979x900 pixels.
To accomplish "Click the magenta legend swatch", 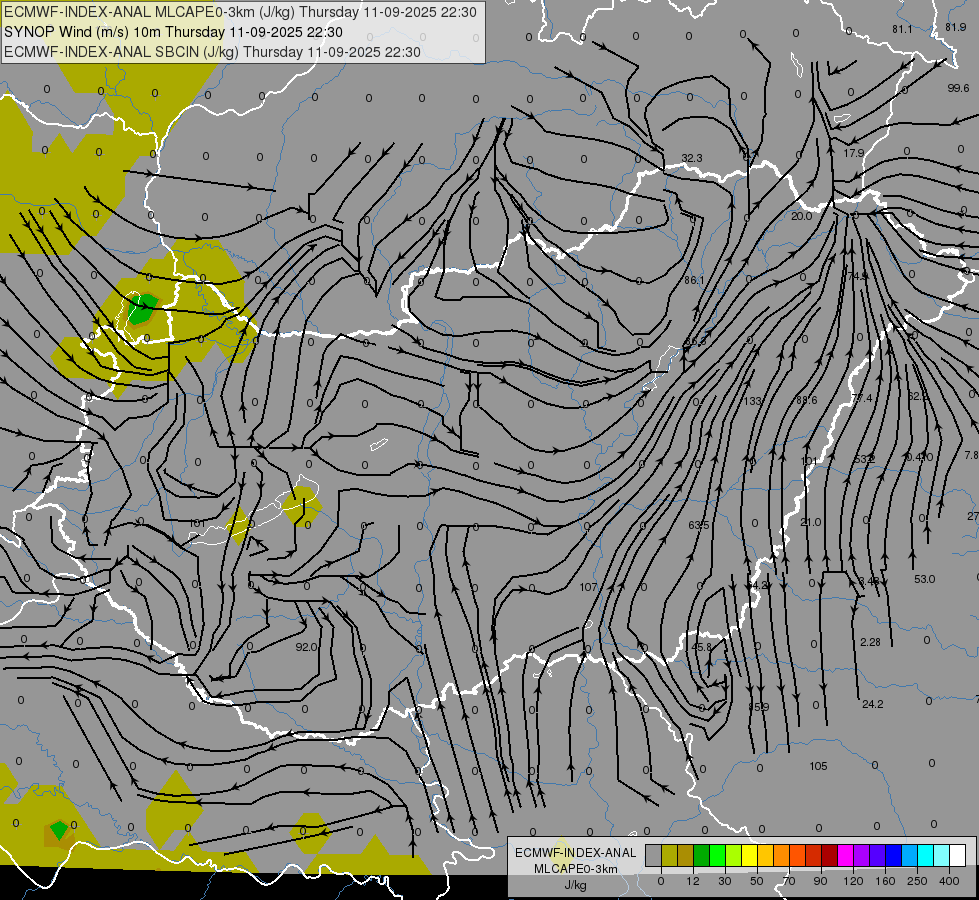I will tap(846, 855).
